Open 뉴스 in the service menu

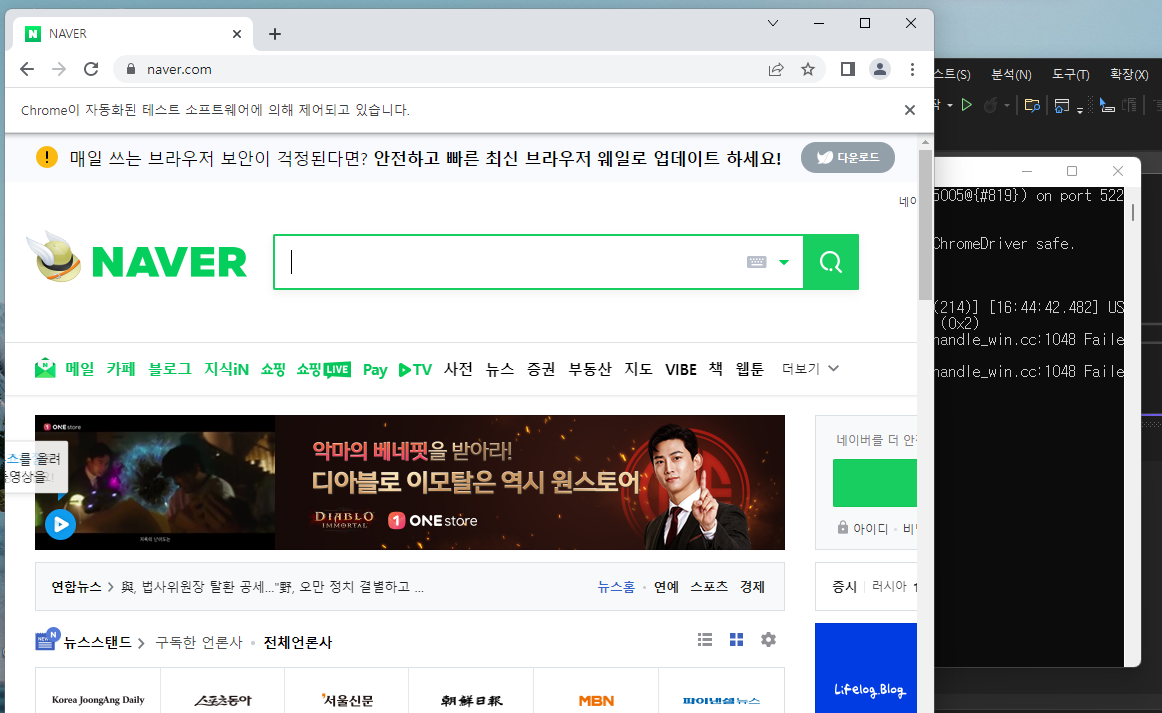(499, 368)
